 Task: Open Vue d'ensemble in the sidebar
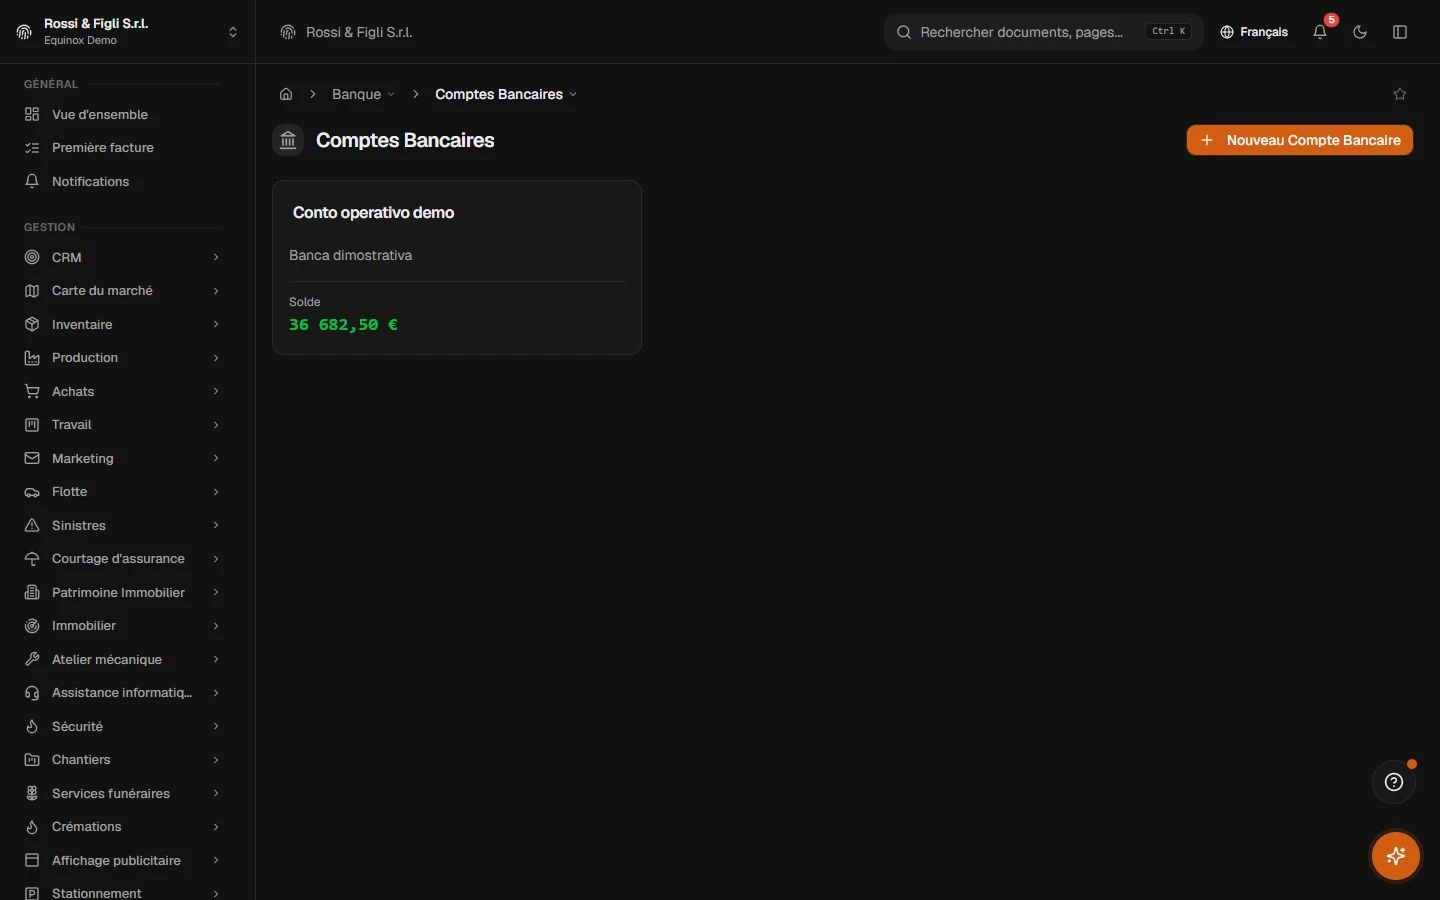point(122,114)
